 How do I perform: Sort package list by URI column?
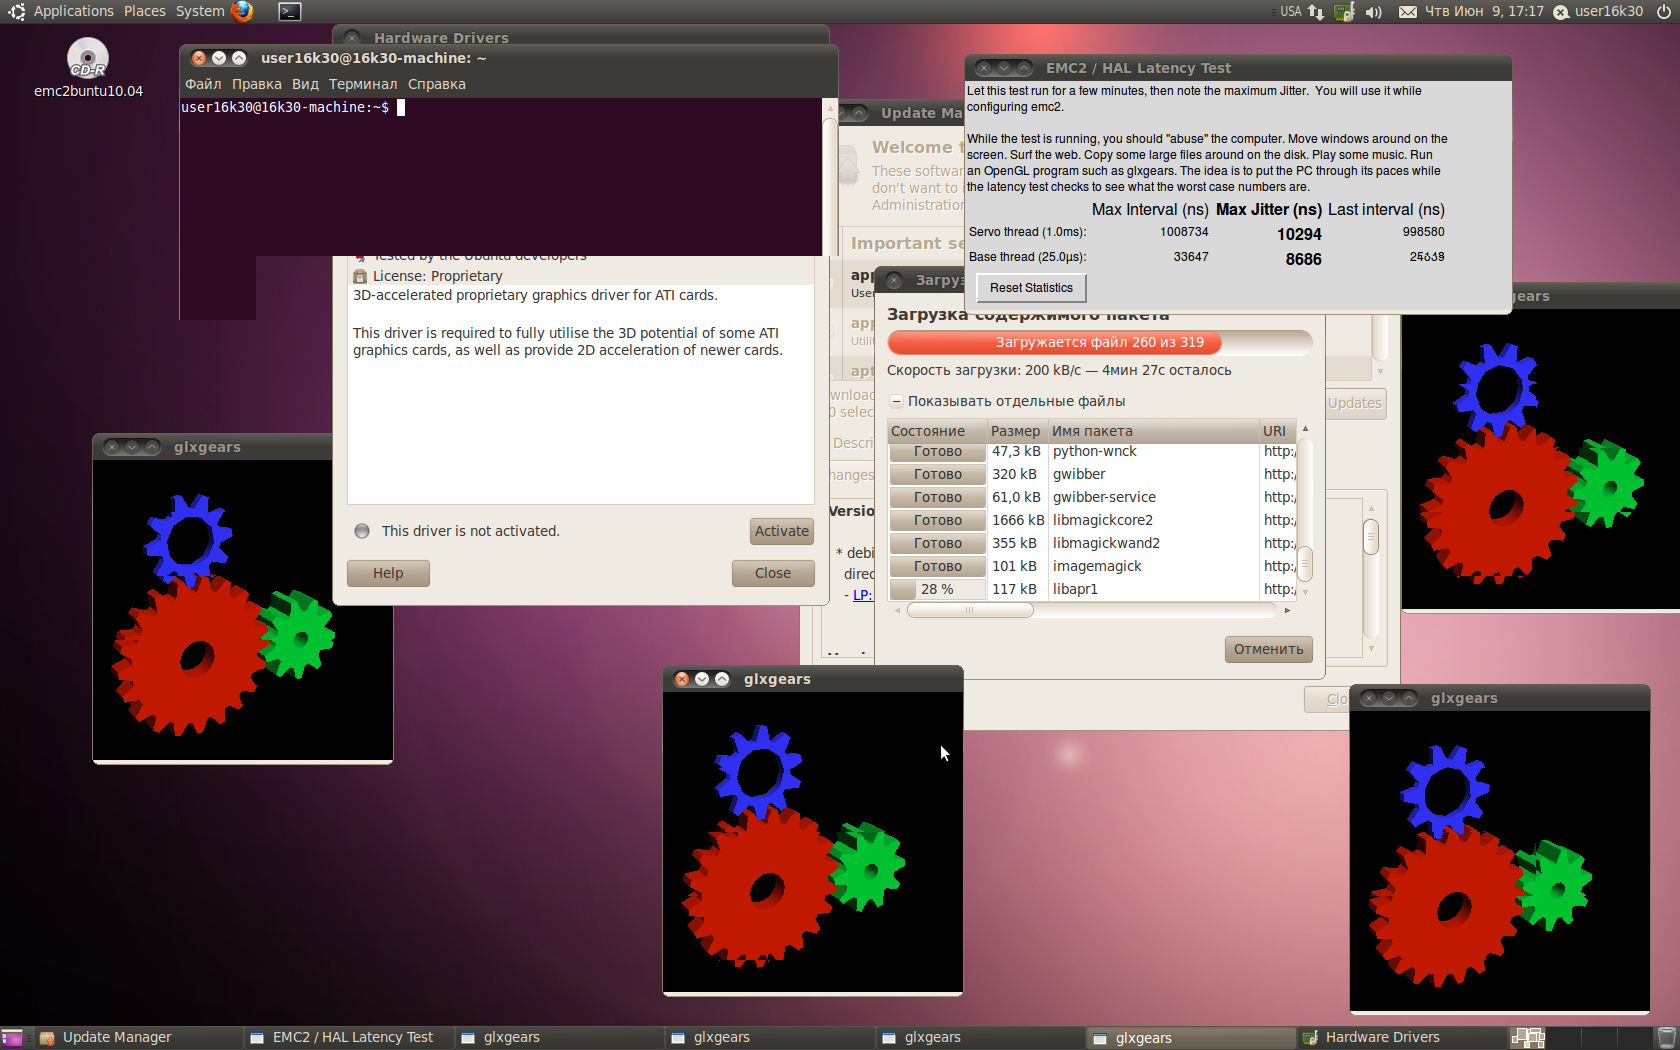coord(1278,431)
